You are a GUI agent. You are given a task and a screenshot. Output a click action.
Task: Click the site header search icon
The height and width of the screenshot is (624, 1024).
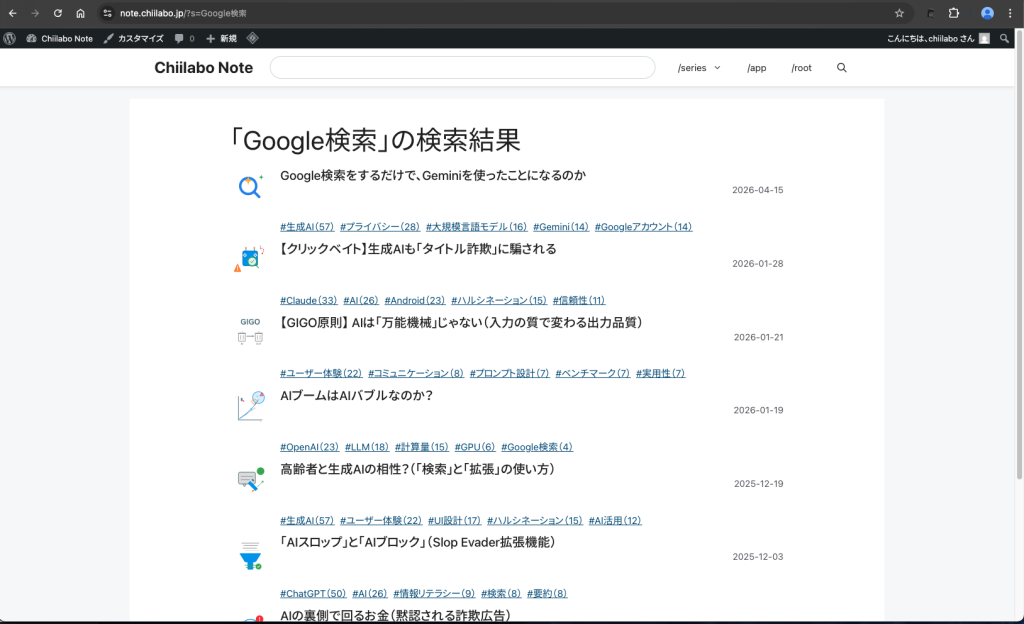coord(842,68)
